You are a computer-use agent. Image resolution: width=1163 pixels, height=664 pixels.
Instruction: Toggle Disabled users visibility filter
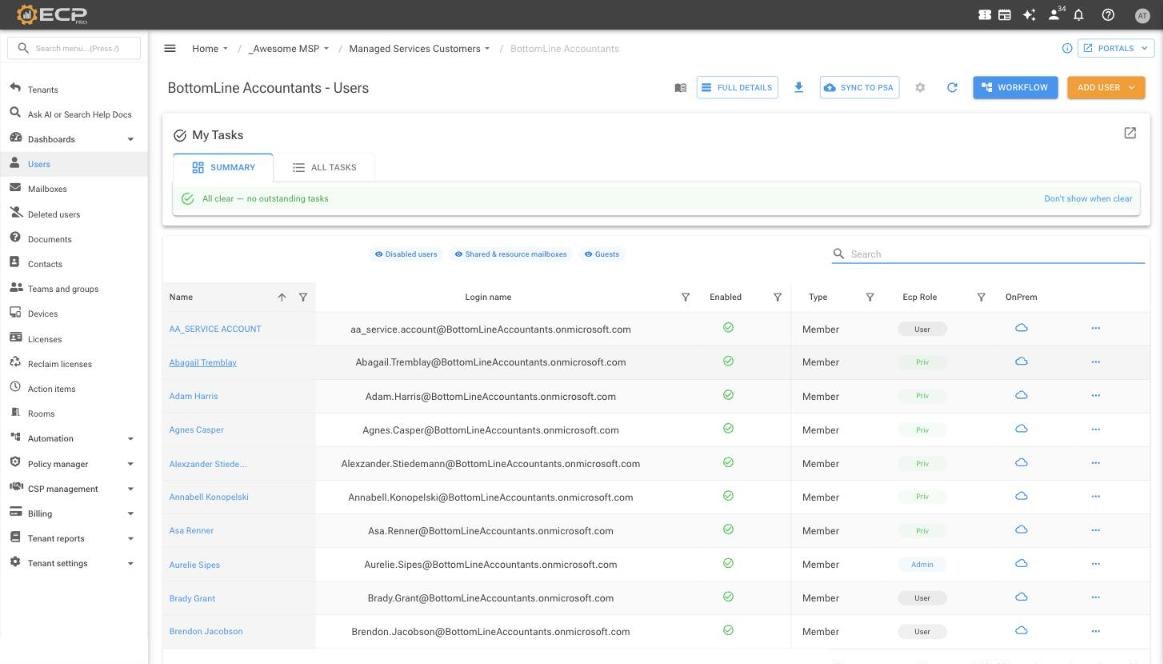point(406,254)
